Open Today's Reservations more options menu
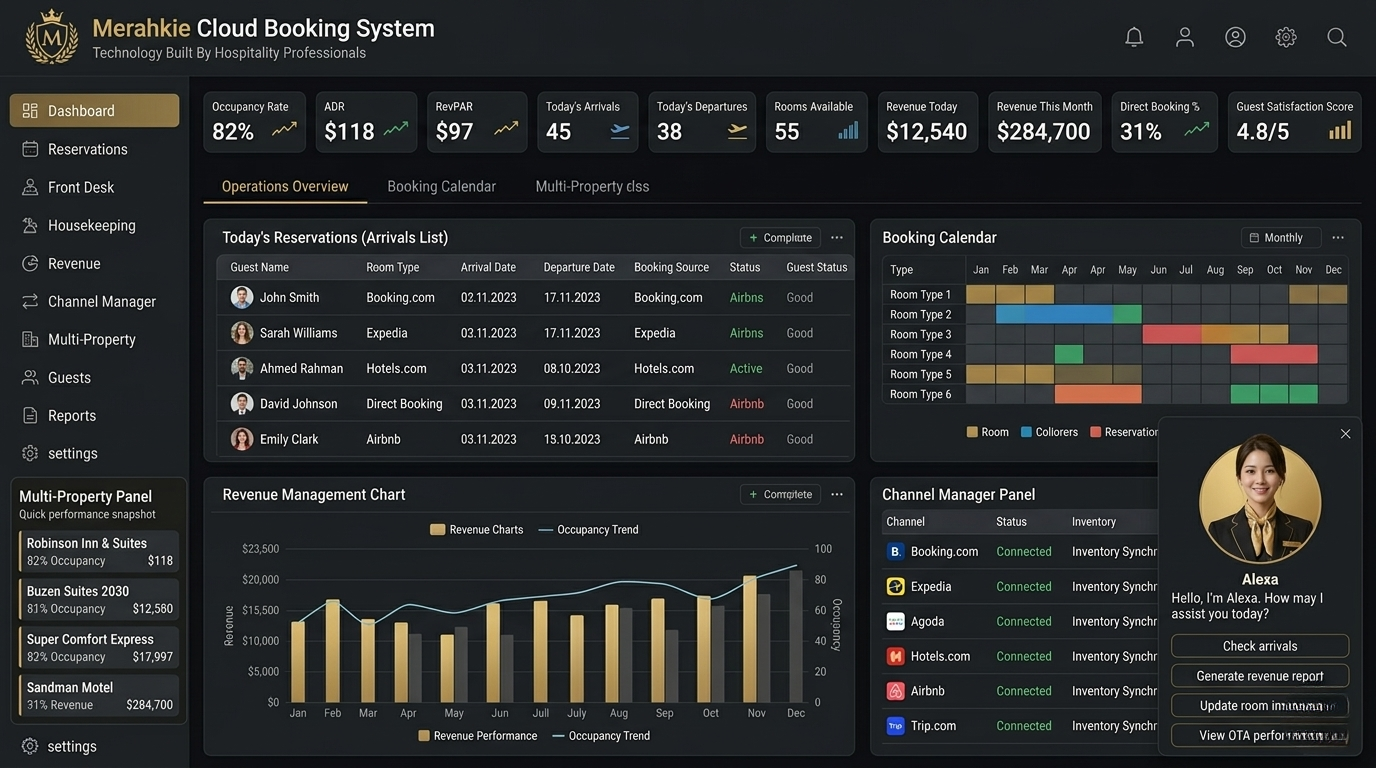This screenshot has height=768, width=1376. [x=837, y=237]
